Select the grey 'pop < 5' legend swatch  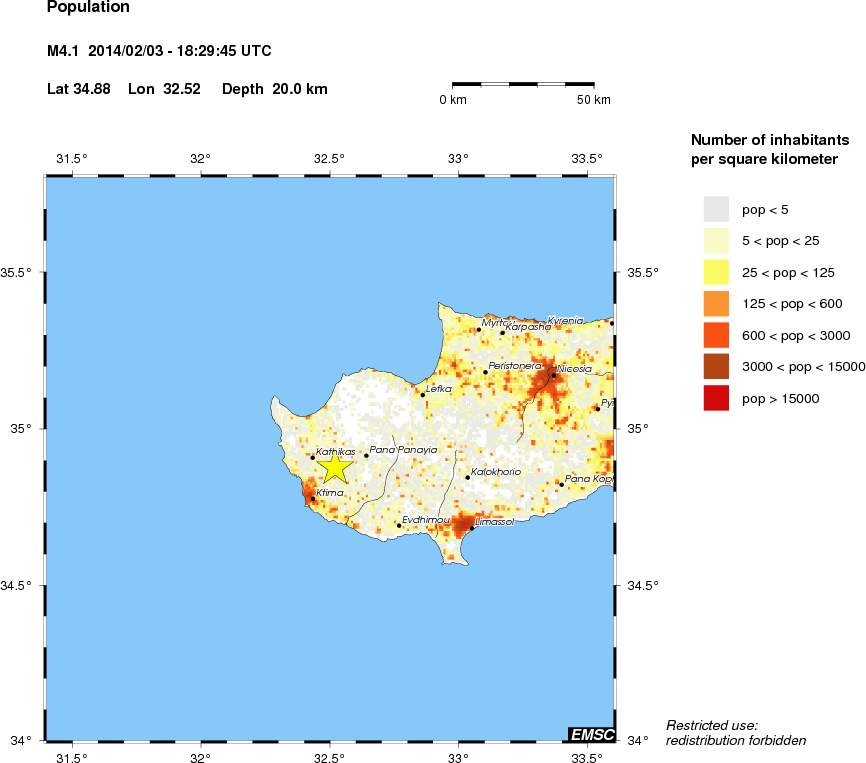(716, 209)
